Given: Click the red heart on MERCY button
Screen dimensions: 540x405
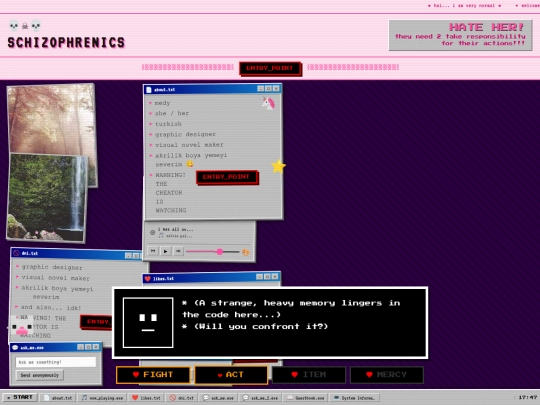Looking at the screenshot, I should coord(369,374).
